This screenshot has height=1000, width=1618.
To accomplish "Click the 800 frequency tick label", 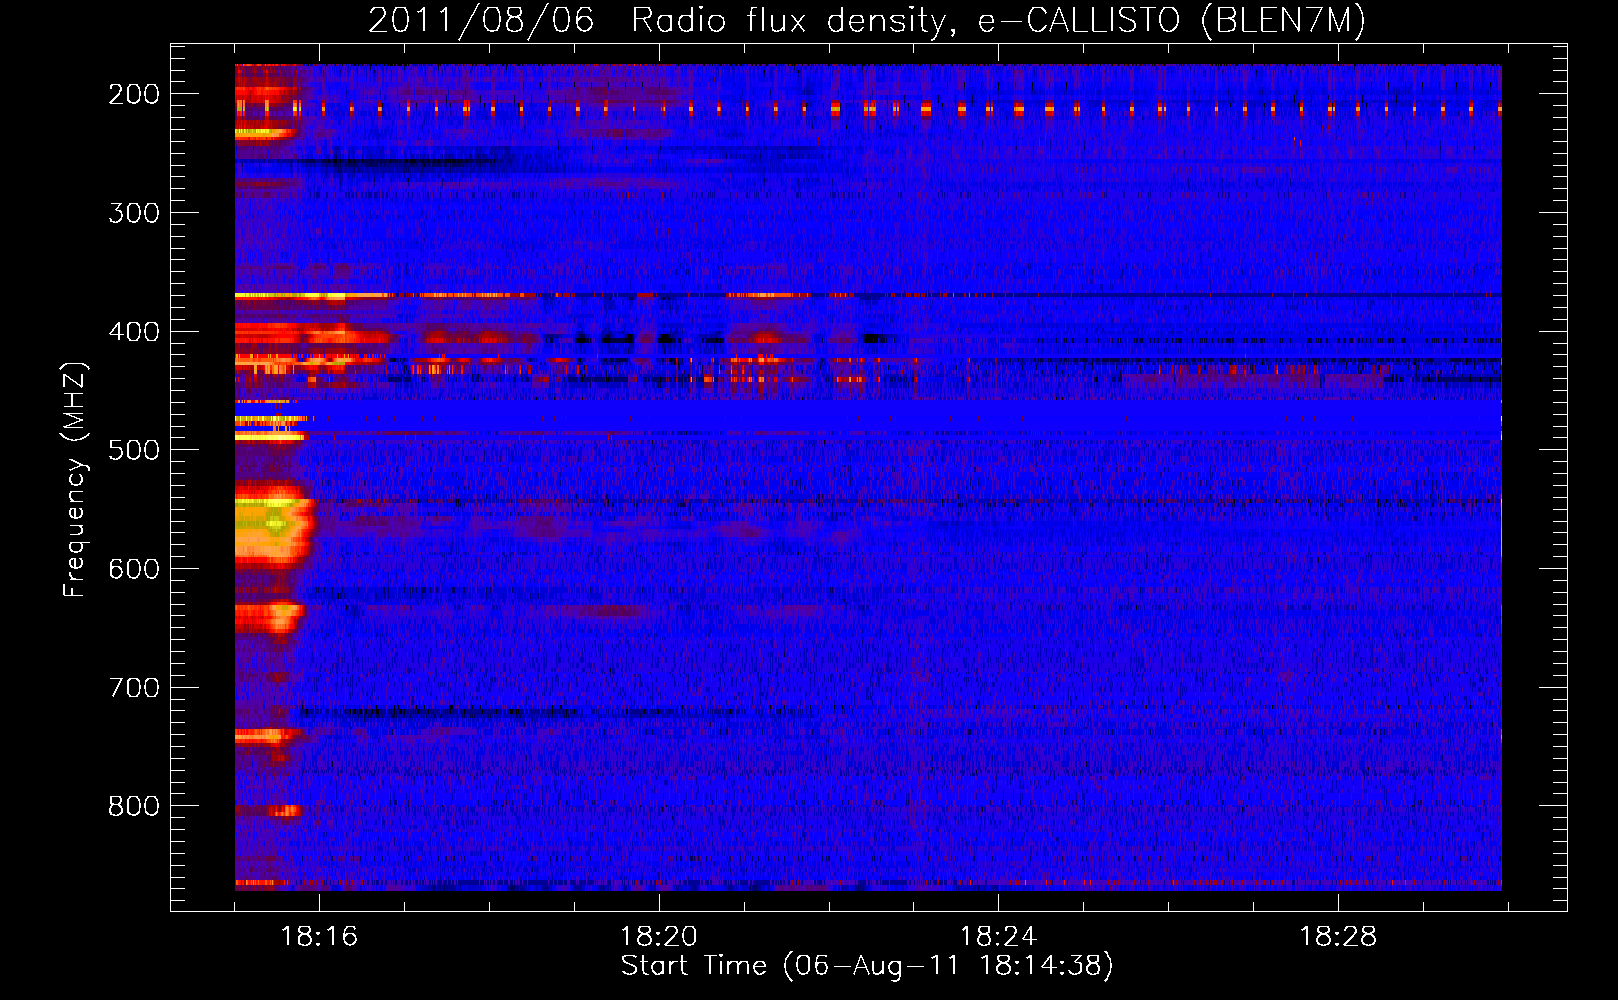I will (134, 807).
